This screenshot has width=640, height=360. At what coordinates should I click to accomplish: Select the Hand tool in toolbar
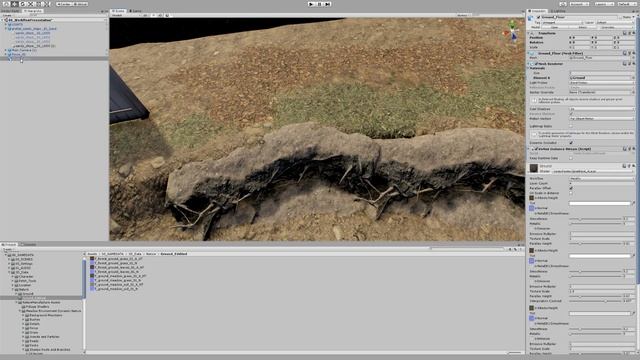point(6,4)
